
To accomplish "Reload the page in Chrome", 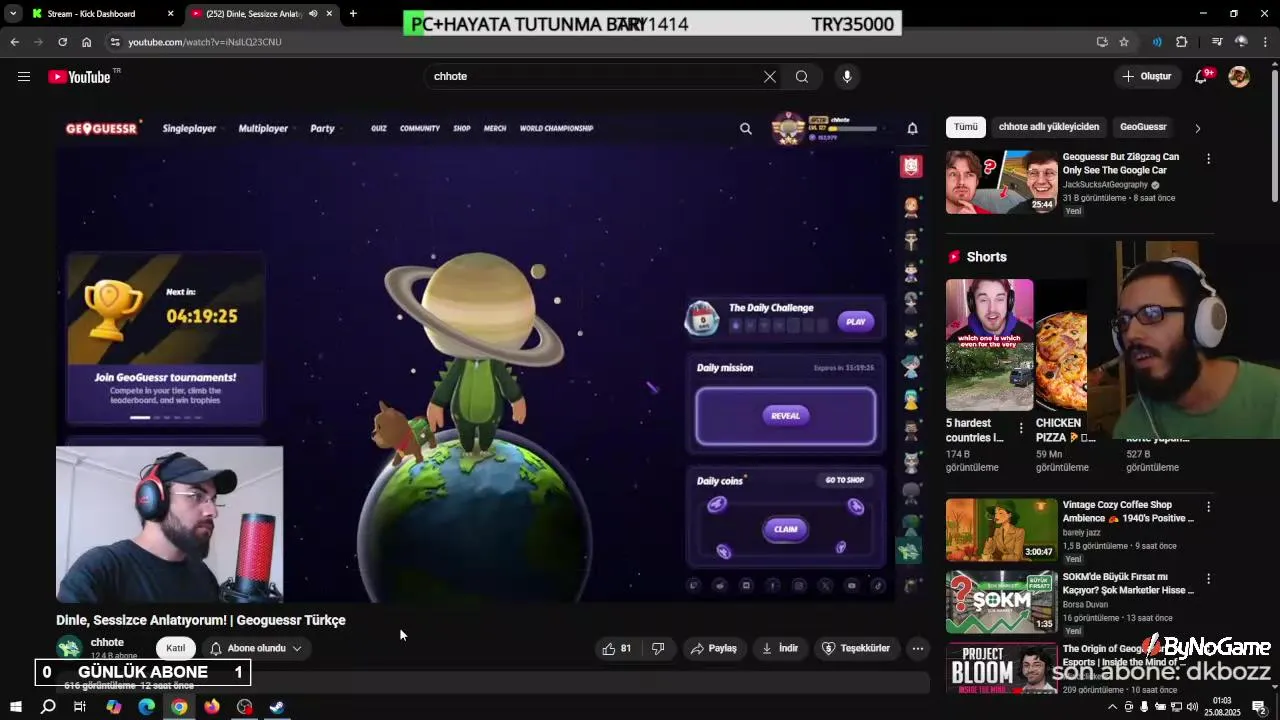I will point(62,42).
